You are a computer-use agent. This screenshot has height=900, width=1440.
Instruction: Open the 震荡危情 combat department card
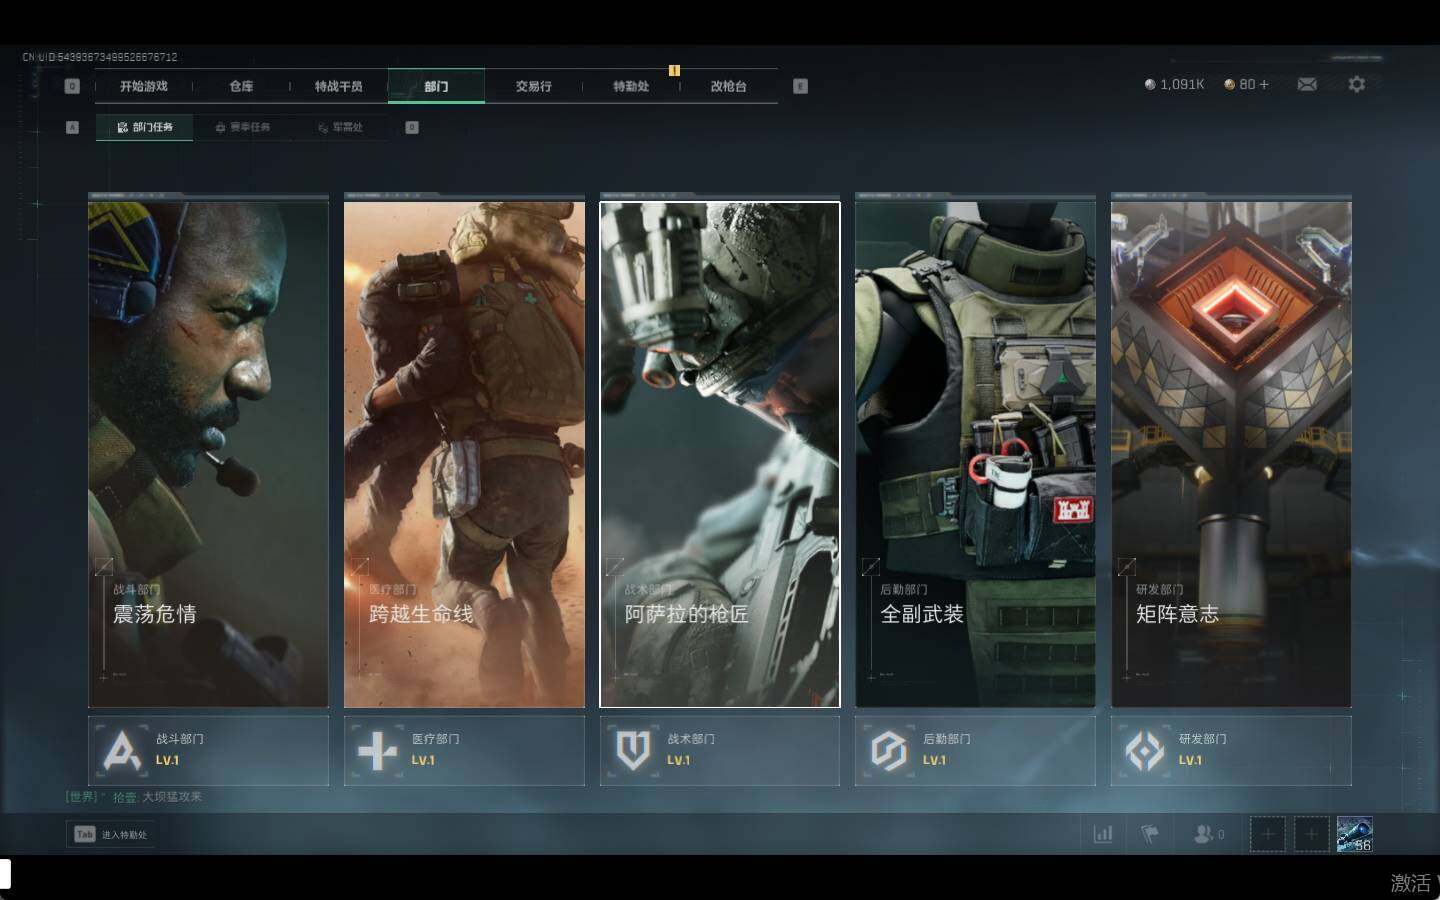pos(208,454)
